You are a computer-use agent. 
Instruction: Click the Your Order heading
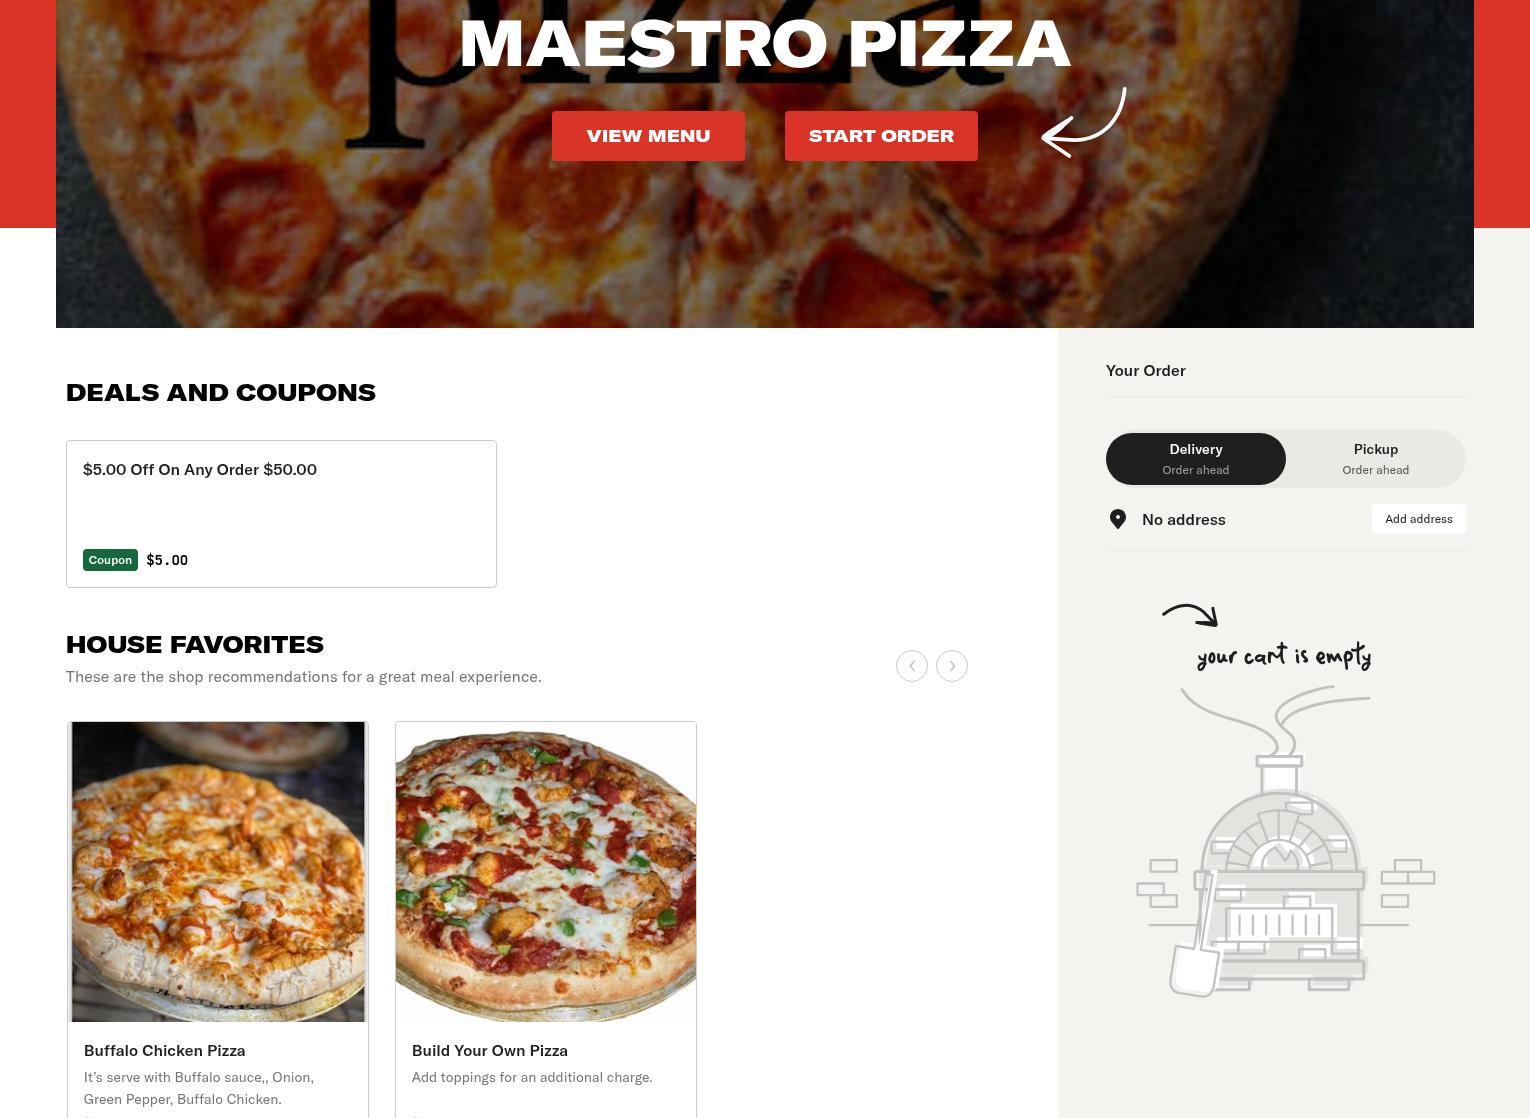click(x=1146, y=371)
